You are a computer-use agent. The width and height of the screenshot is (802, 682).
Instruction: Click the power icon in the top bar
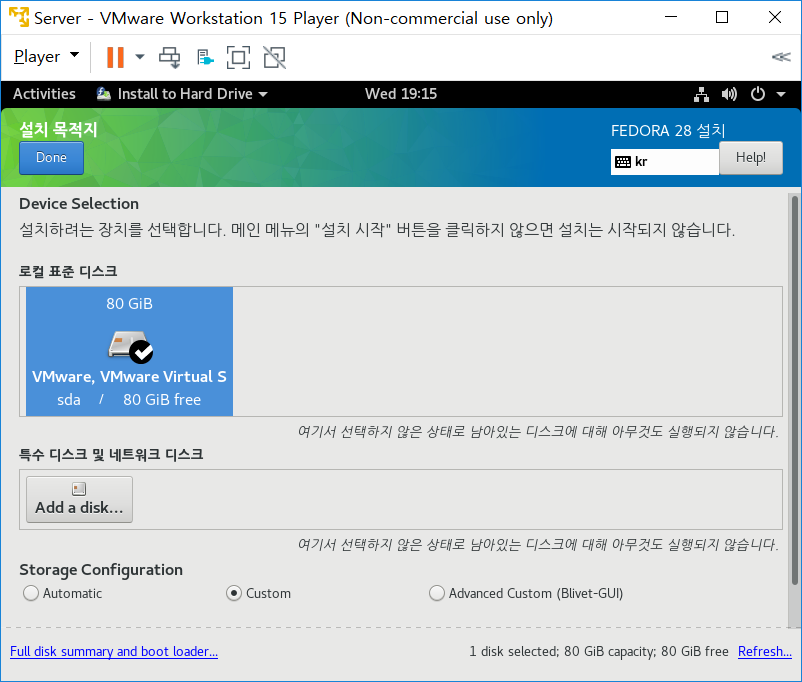click(758, 94)
